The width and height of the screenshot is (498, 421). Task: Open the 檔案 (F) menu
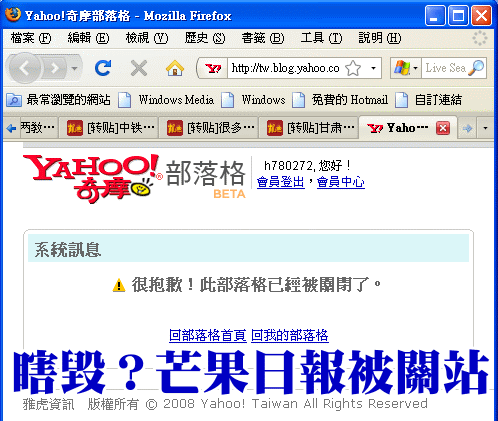pyautogui.click(x=31, y=38)
